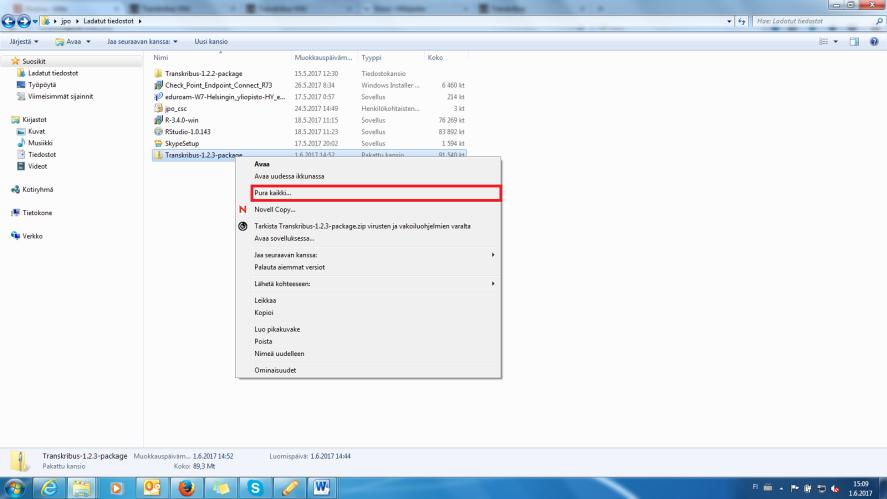Click the Back navigation arrow button
Image resolution: width=887 pixels, height=499 pixels.
click(x=8, y=21)
